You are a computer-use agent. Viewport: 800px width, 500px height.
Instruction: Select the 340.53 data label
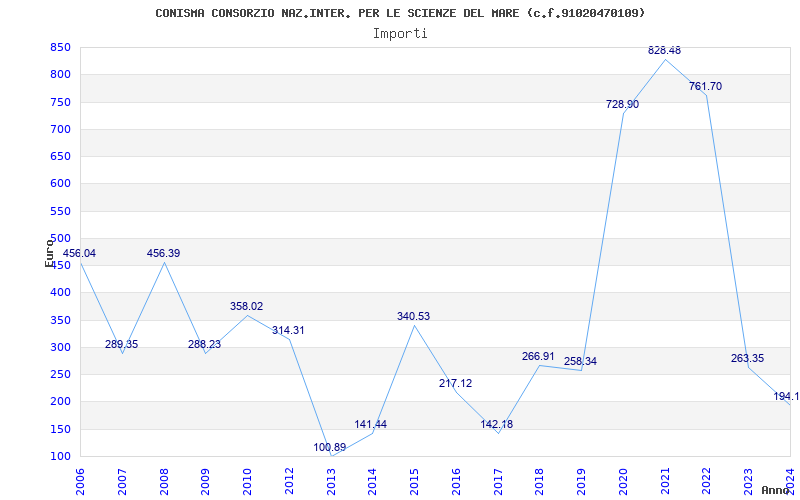coord(413,316)
